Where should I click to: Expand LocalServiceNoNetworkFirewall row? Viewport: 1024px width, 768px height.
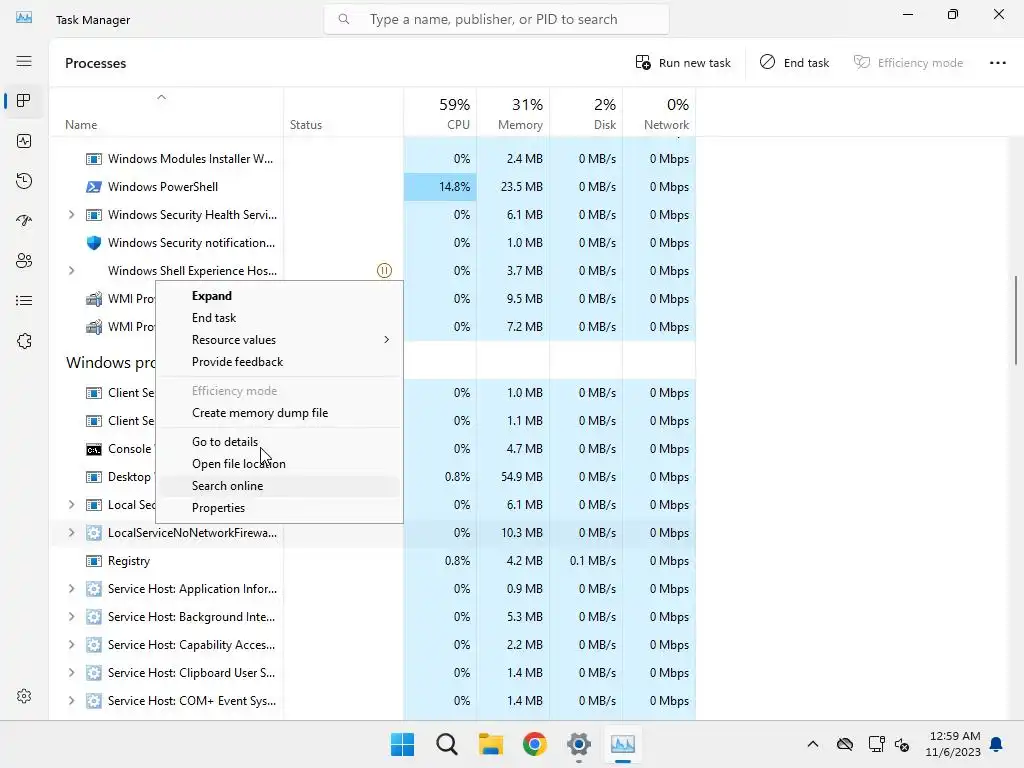(71, 533)
